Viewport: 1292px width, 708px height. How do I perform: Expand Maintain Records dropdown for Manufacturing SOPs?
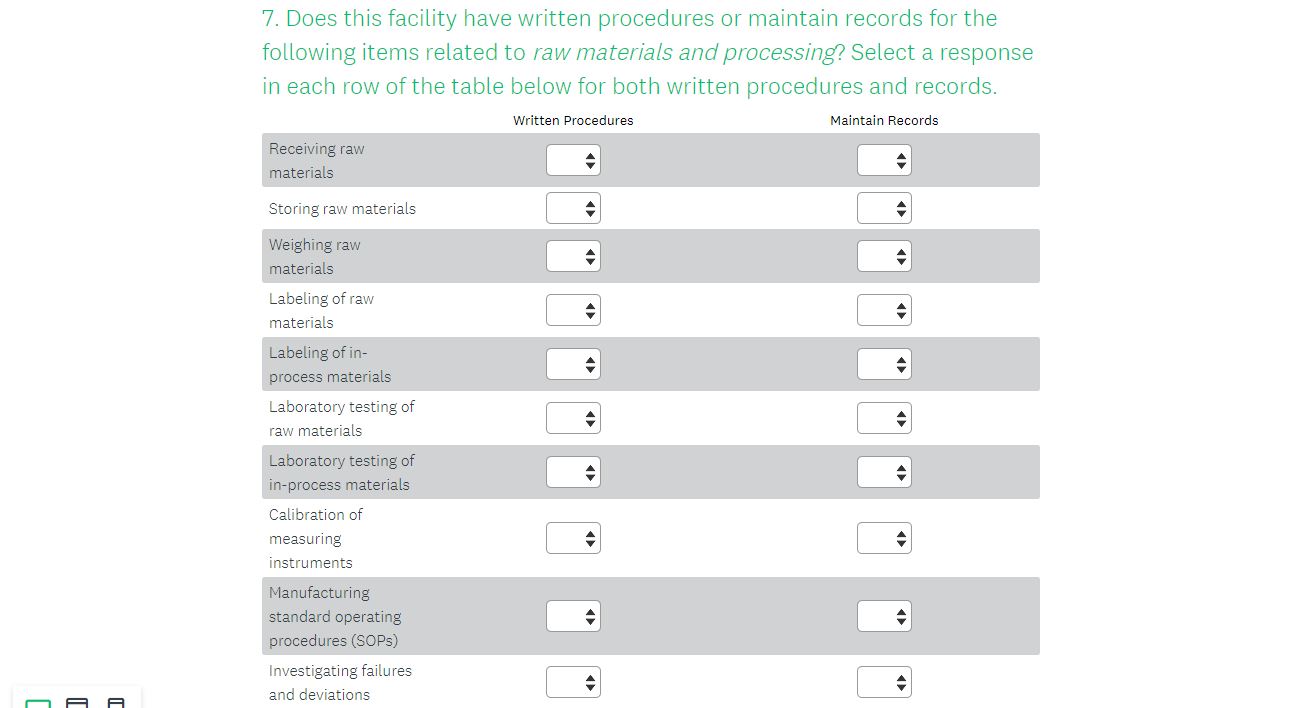pyautogui.click(x=884, y=616)
